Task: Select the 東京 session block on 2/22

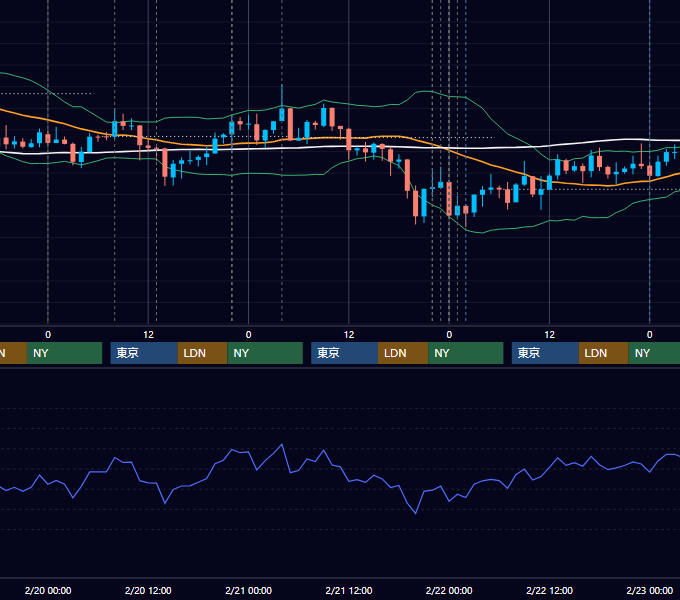Action: tap(545, 353)
